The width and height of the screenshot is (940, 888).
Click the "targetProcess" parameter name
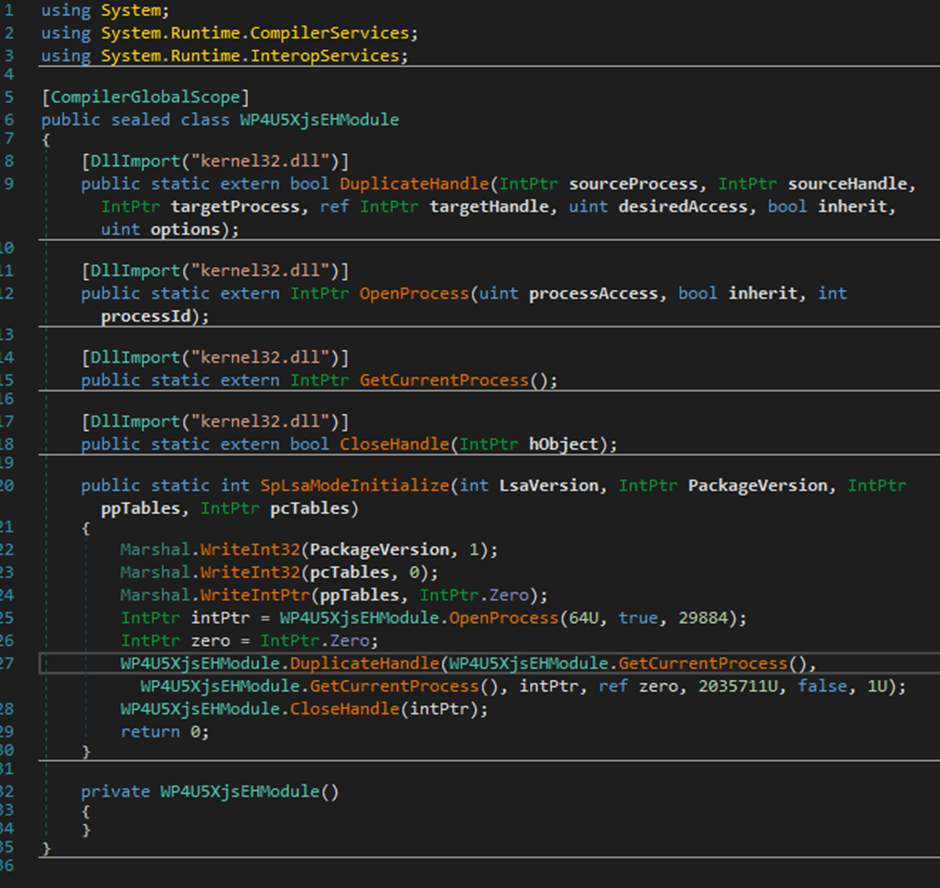[x=235, y=207]
